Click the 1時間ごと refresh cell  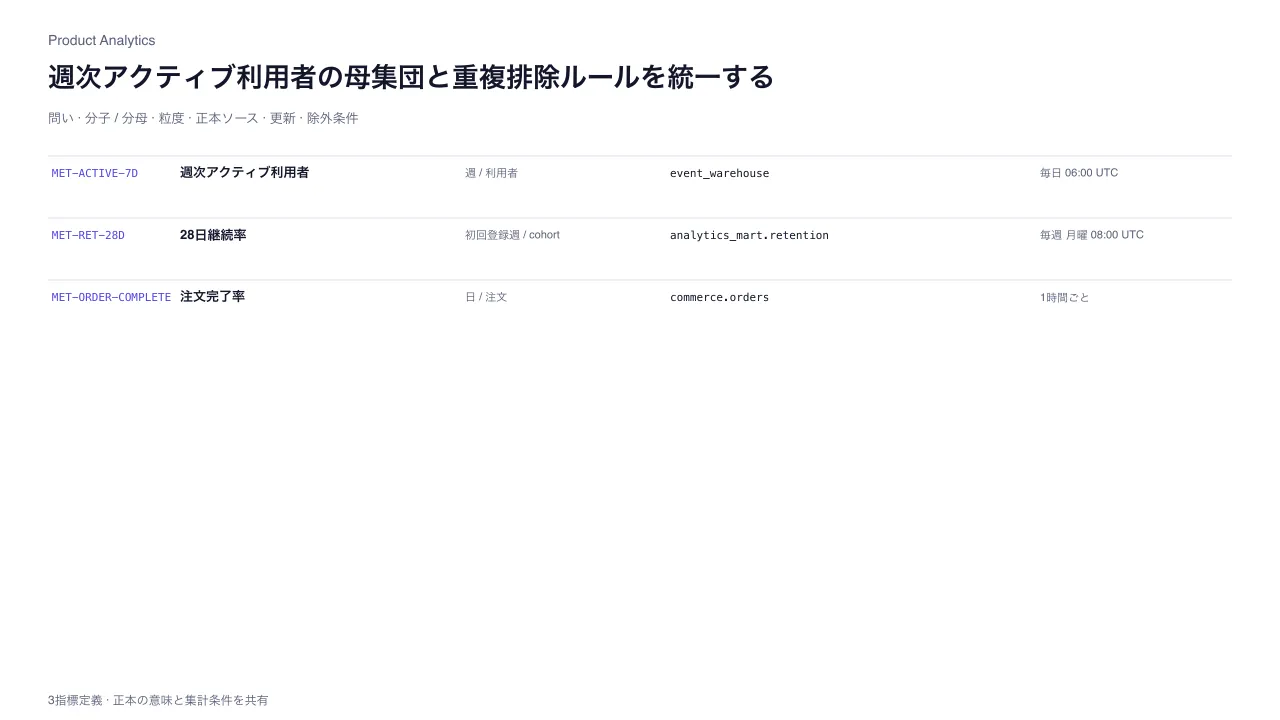[x=1065, y=297]
